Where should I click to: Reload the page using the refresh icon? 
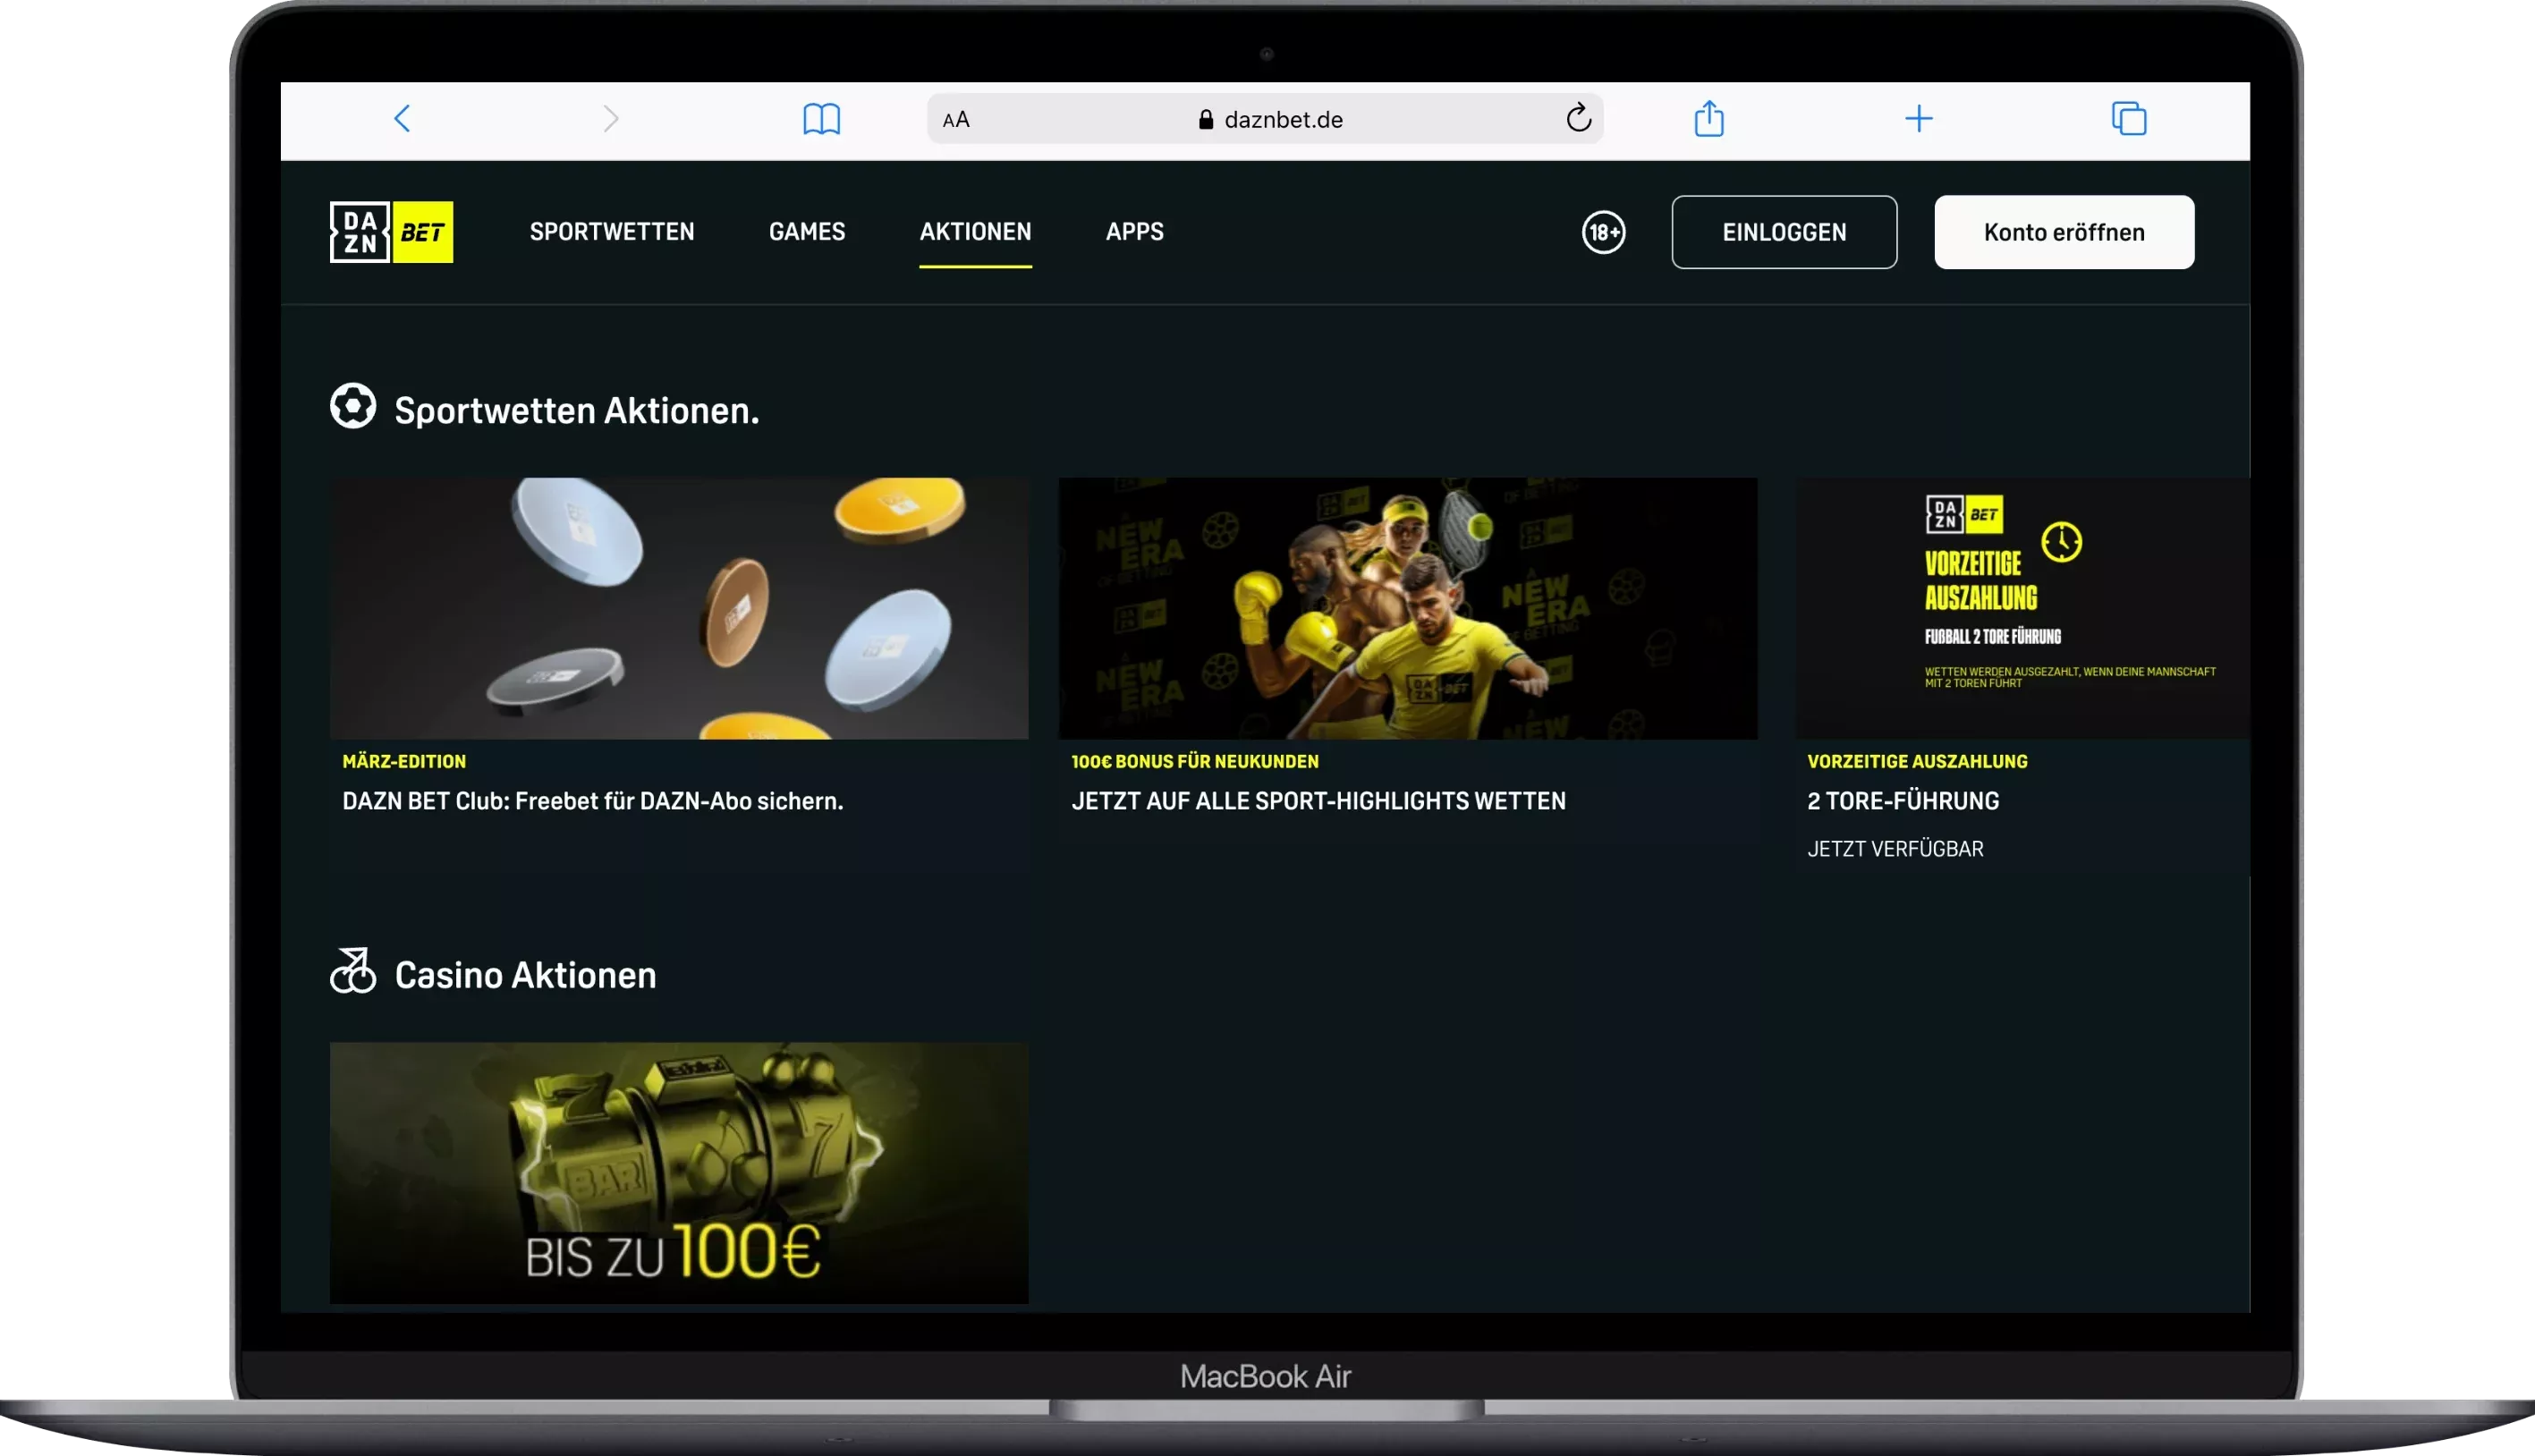(1578, 118)
